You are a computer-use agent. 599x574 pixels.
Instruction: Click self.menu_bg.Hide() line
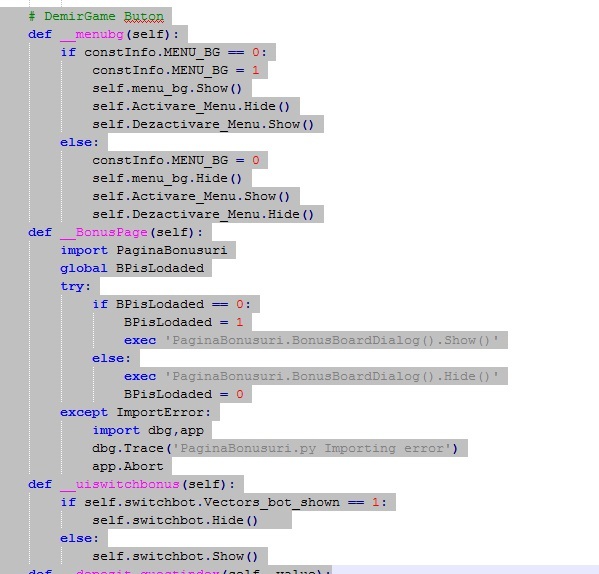tap(167, 178)
